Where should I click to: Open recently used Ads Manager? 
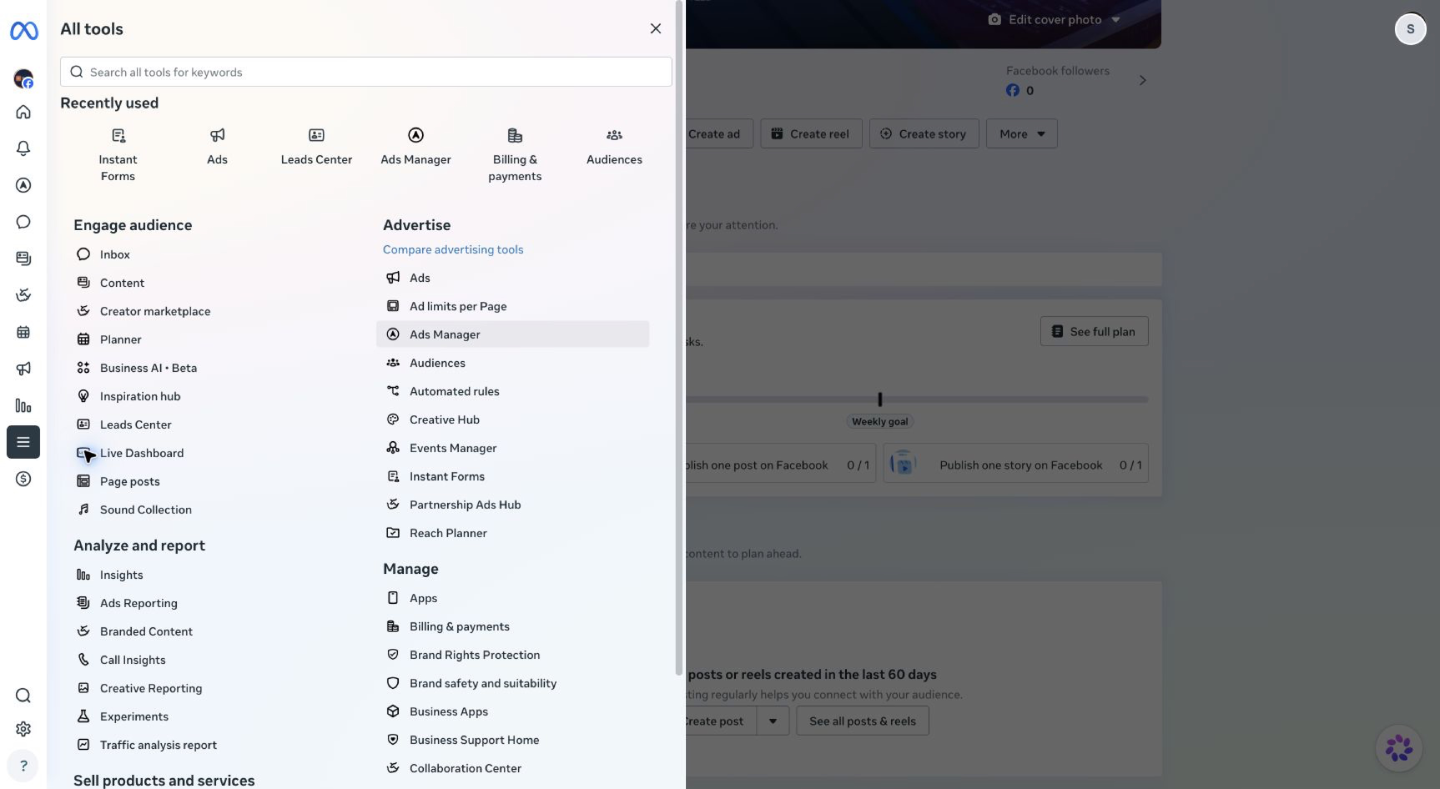click(416, 146)
